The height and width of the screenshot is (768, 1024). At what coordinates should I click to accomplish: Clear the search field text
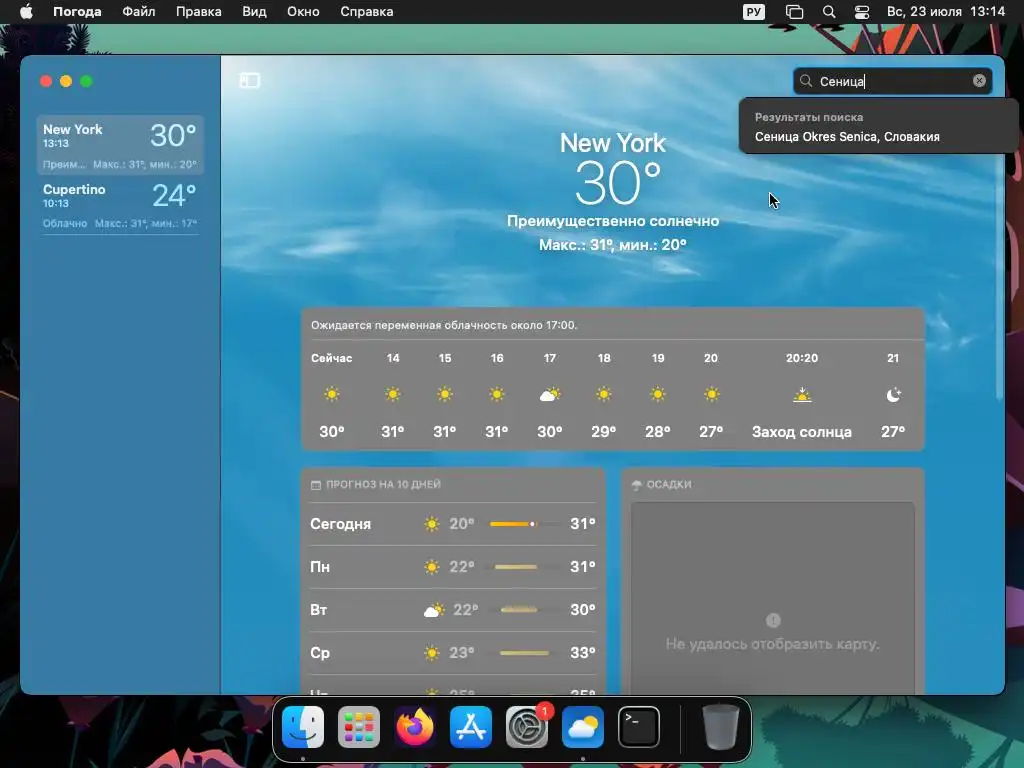pyautogui.click(x=979, y=80)
